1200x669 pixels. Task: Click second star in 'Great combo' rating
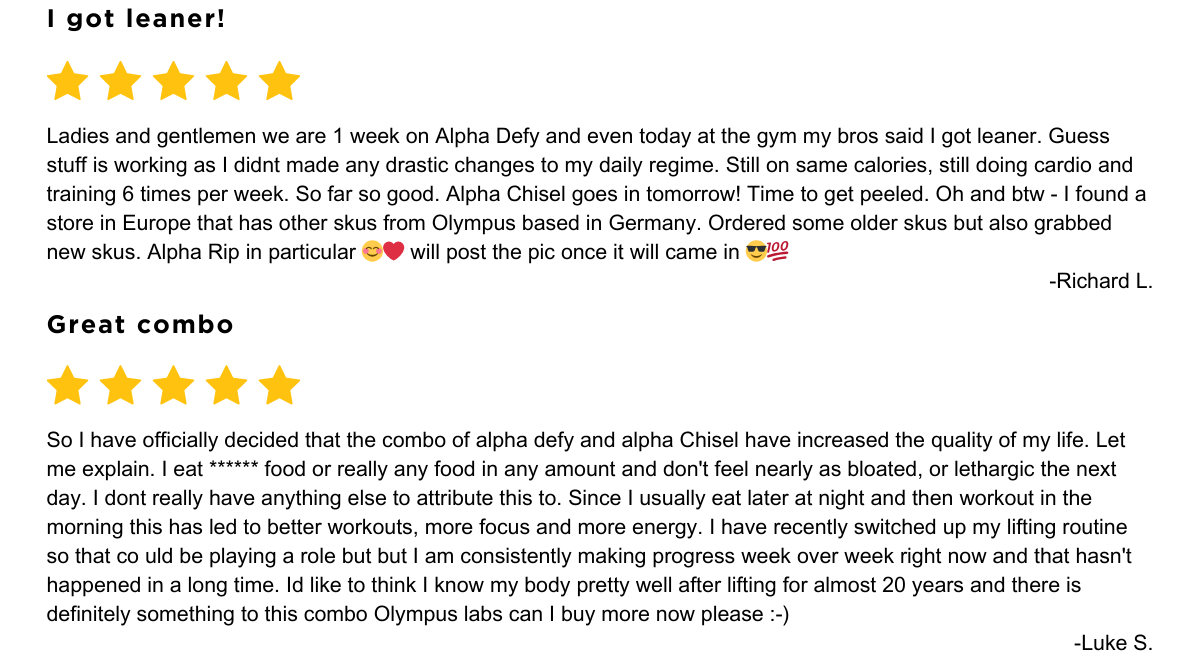pos(121,385)
